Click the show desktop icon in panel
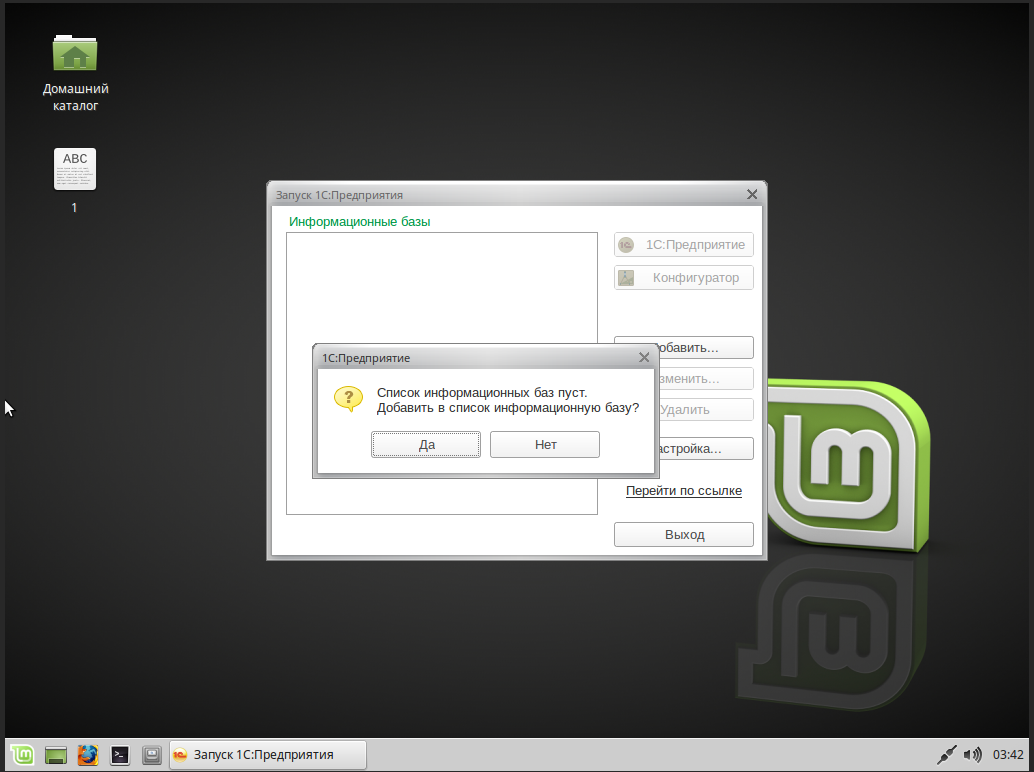This screenshot has height=772, width=1034. pyautogui.click(x=56, y=755)
